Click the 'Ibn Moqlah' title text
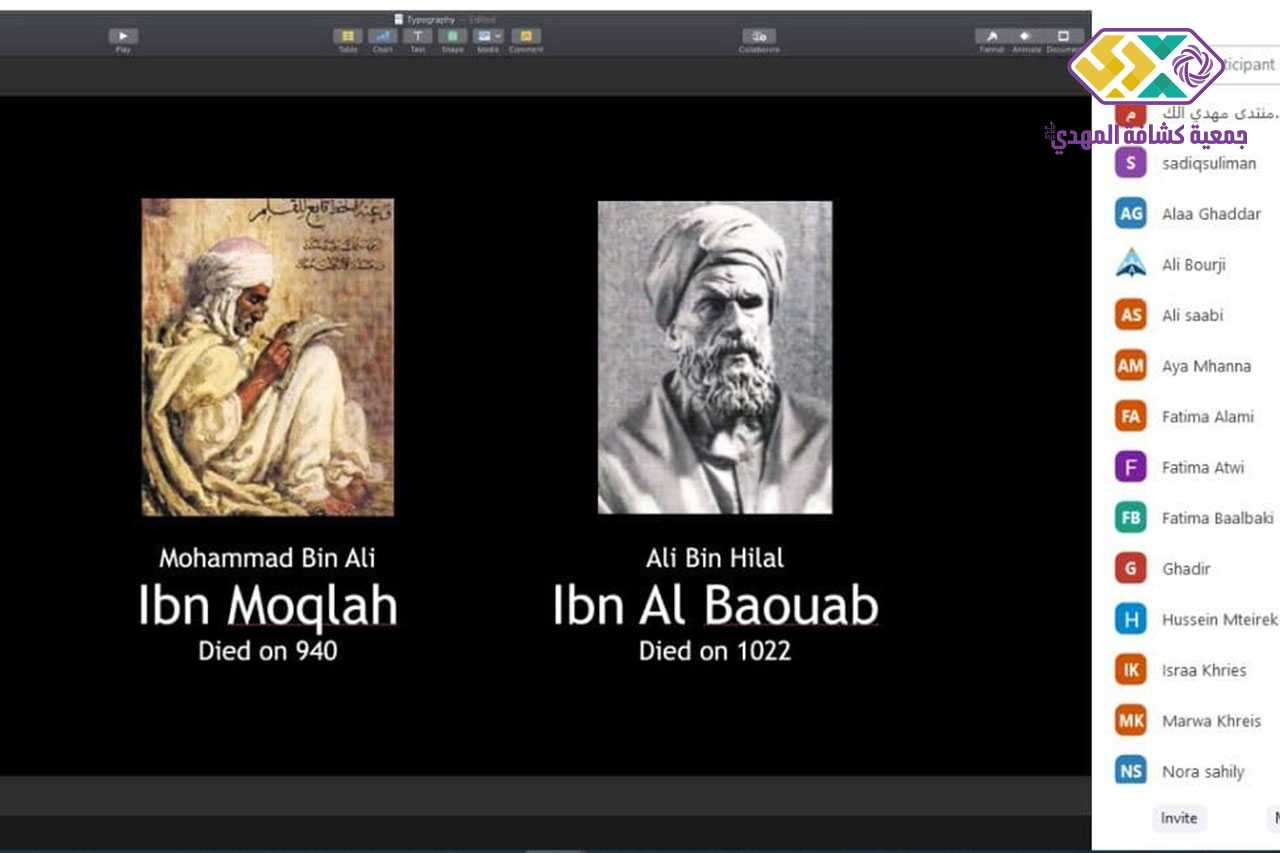This screenshot has width=1280, height=853. click(x=267, y=605)
